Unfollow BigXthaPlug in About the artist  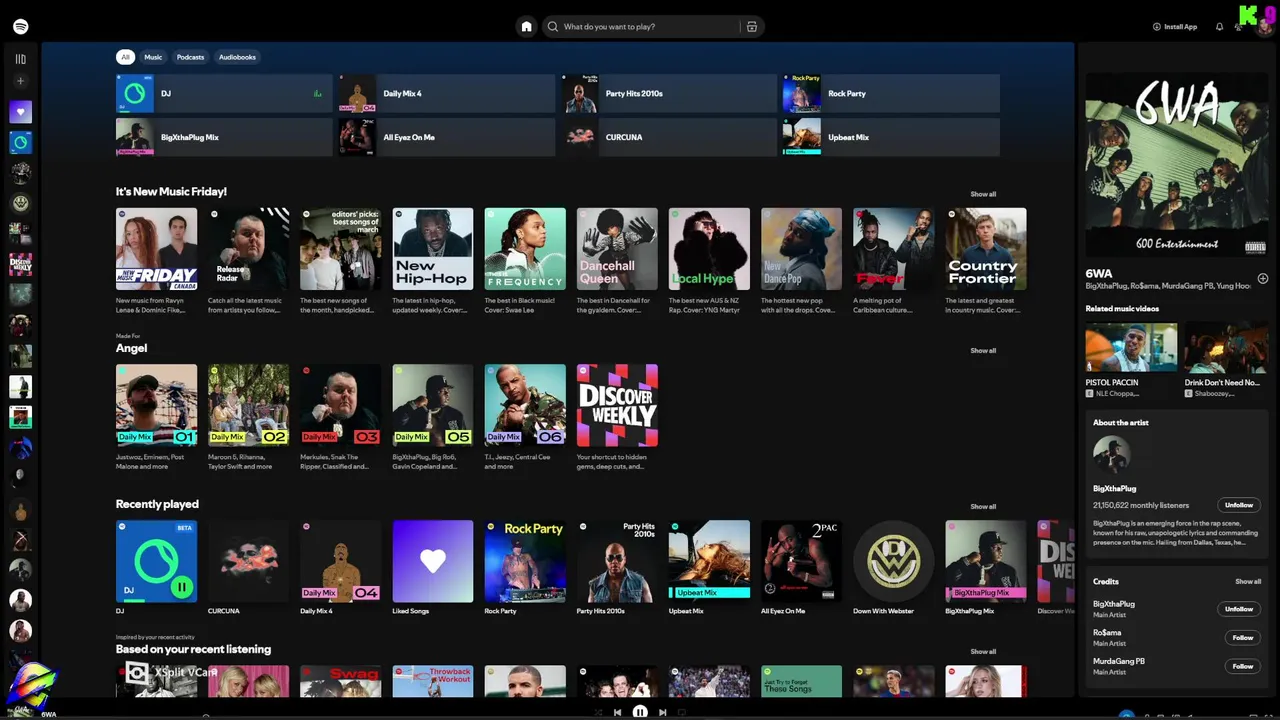[1239, 505]
